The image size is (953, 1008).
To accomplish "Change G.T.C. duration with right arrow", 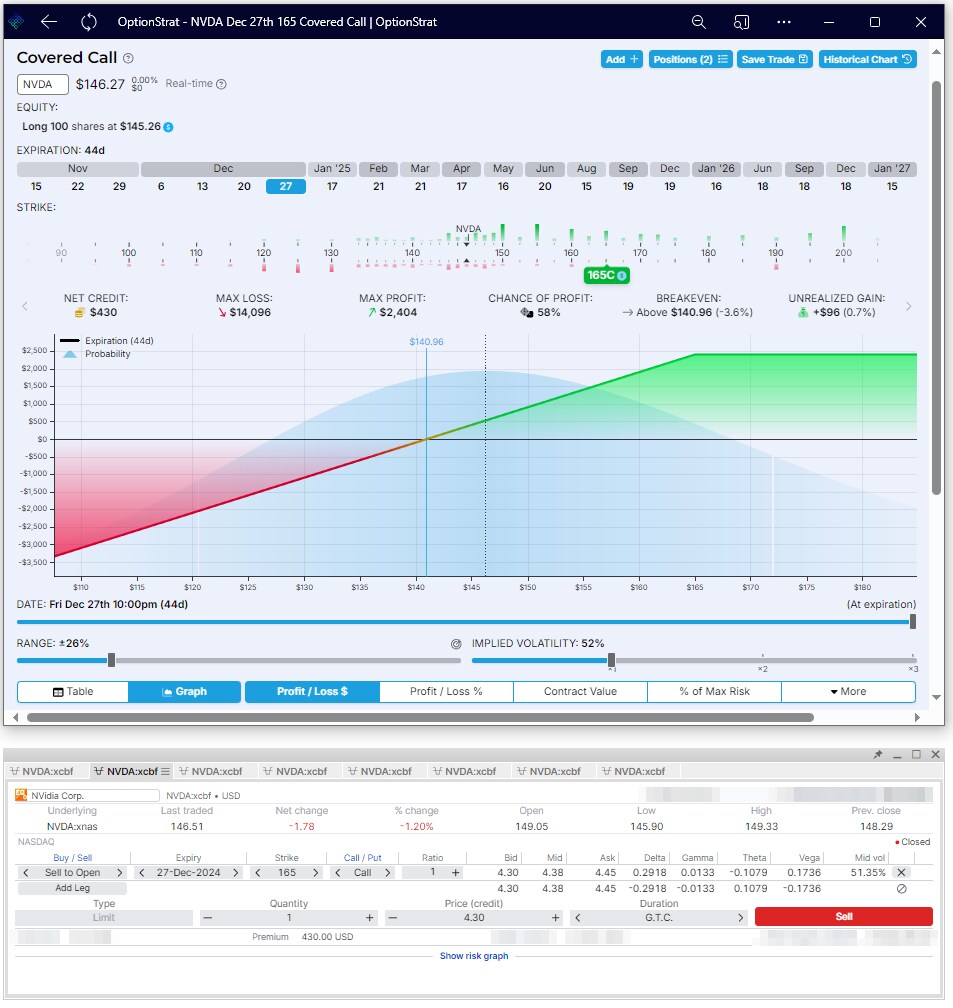I will click(x=740, y=918).
